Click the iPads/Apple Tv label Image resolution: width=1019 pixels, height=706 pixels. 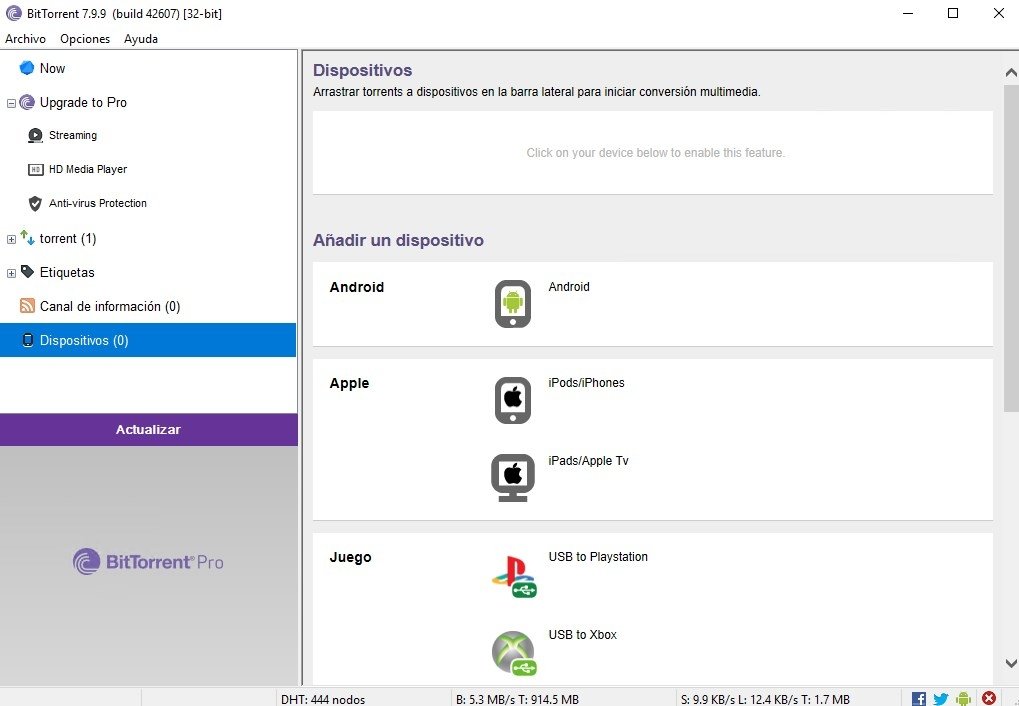click(588, 461)
